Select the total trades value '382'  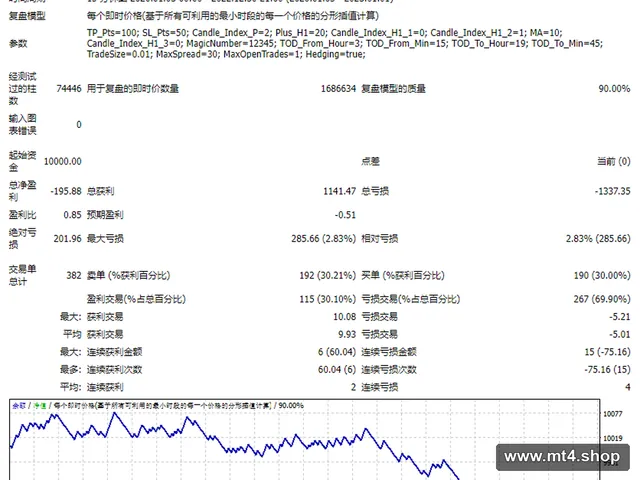[74, 275]
